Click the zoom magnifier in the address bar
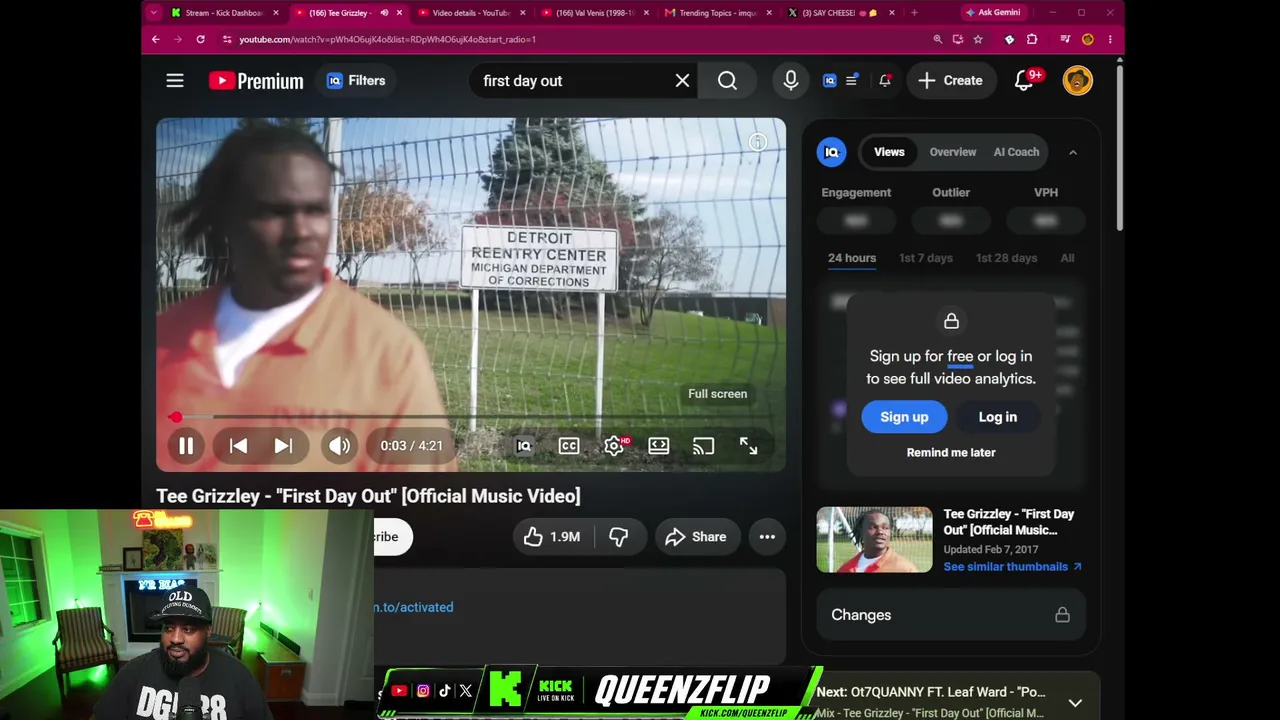Image resolution: width=1280 pixels, height=720 pixels. [x=937, y=39]
